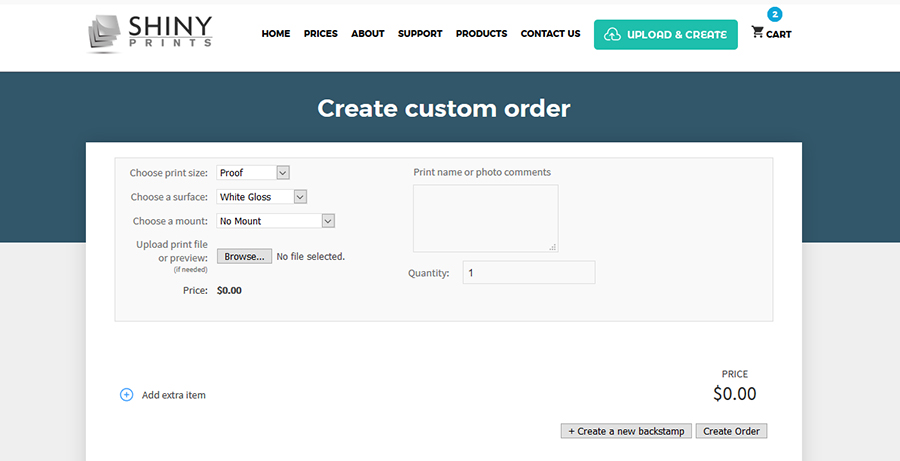Open the Home menu item
The image size is (900, 461).
(276, 34)
